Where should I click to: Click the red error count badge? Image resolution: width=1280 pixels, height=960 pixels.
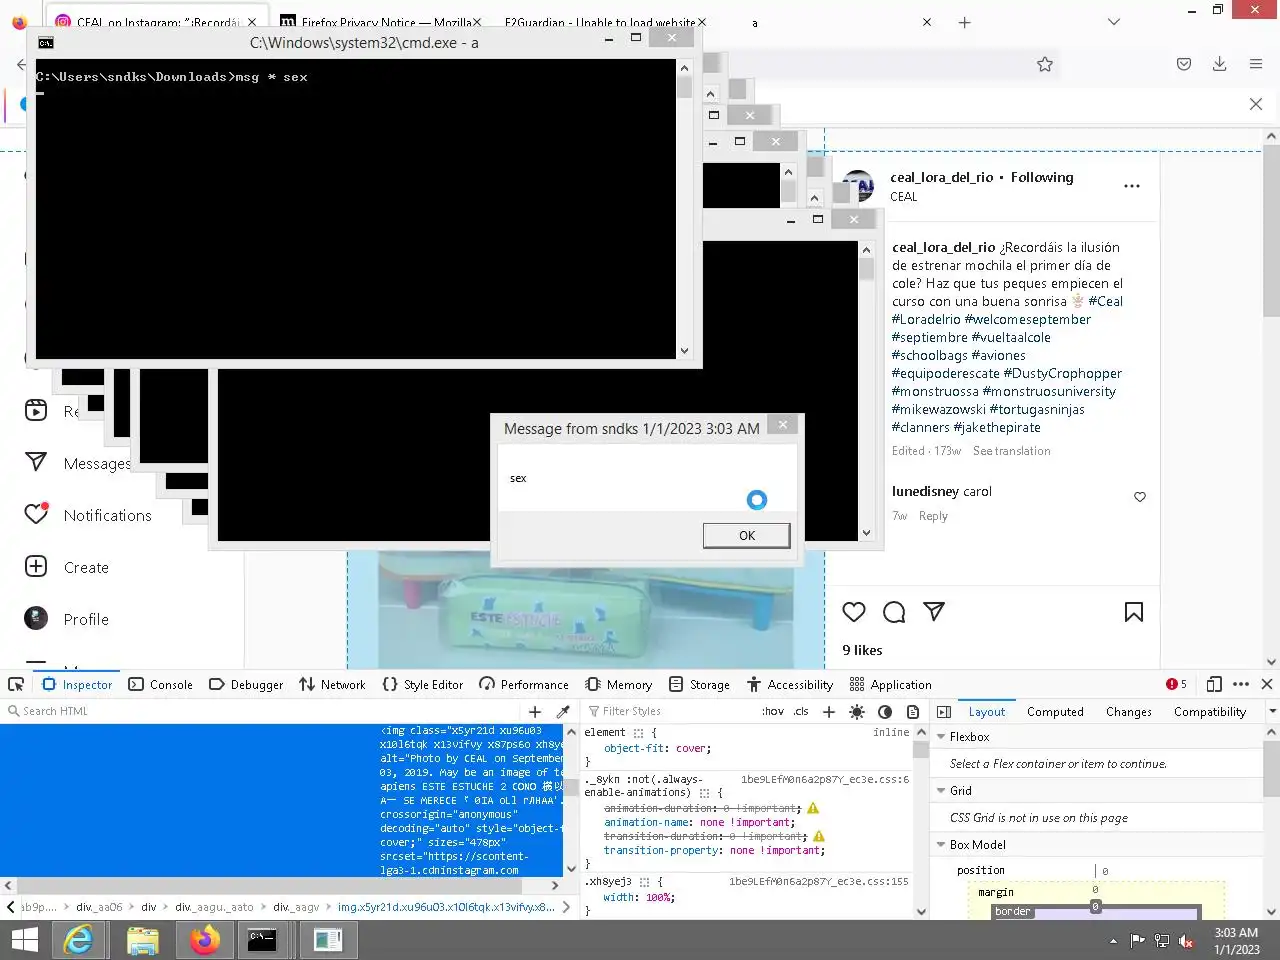(1176, 685)
